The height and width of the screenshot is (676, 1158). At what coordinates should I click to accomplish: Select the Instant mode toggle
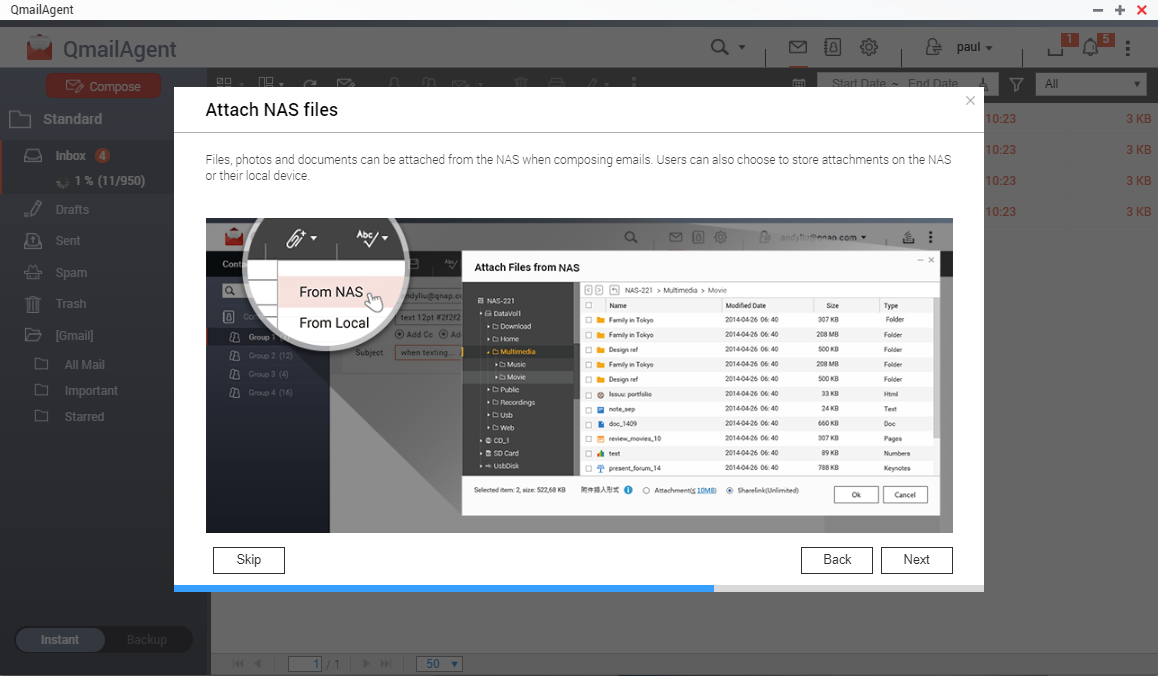click(60, 640)
